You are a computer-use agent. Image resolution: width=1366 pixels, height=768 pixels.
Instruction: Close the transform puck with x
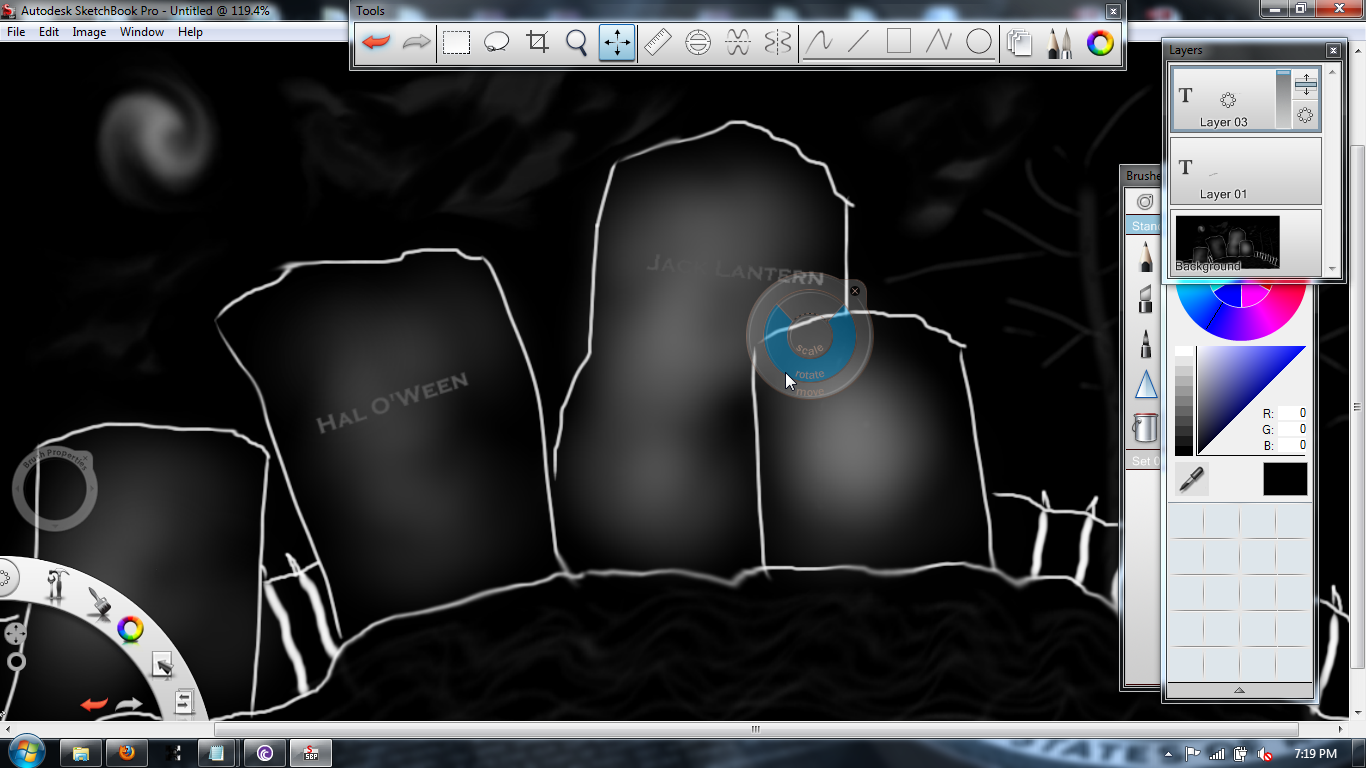pos(855,291)
